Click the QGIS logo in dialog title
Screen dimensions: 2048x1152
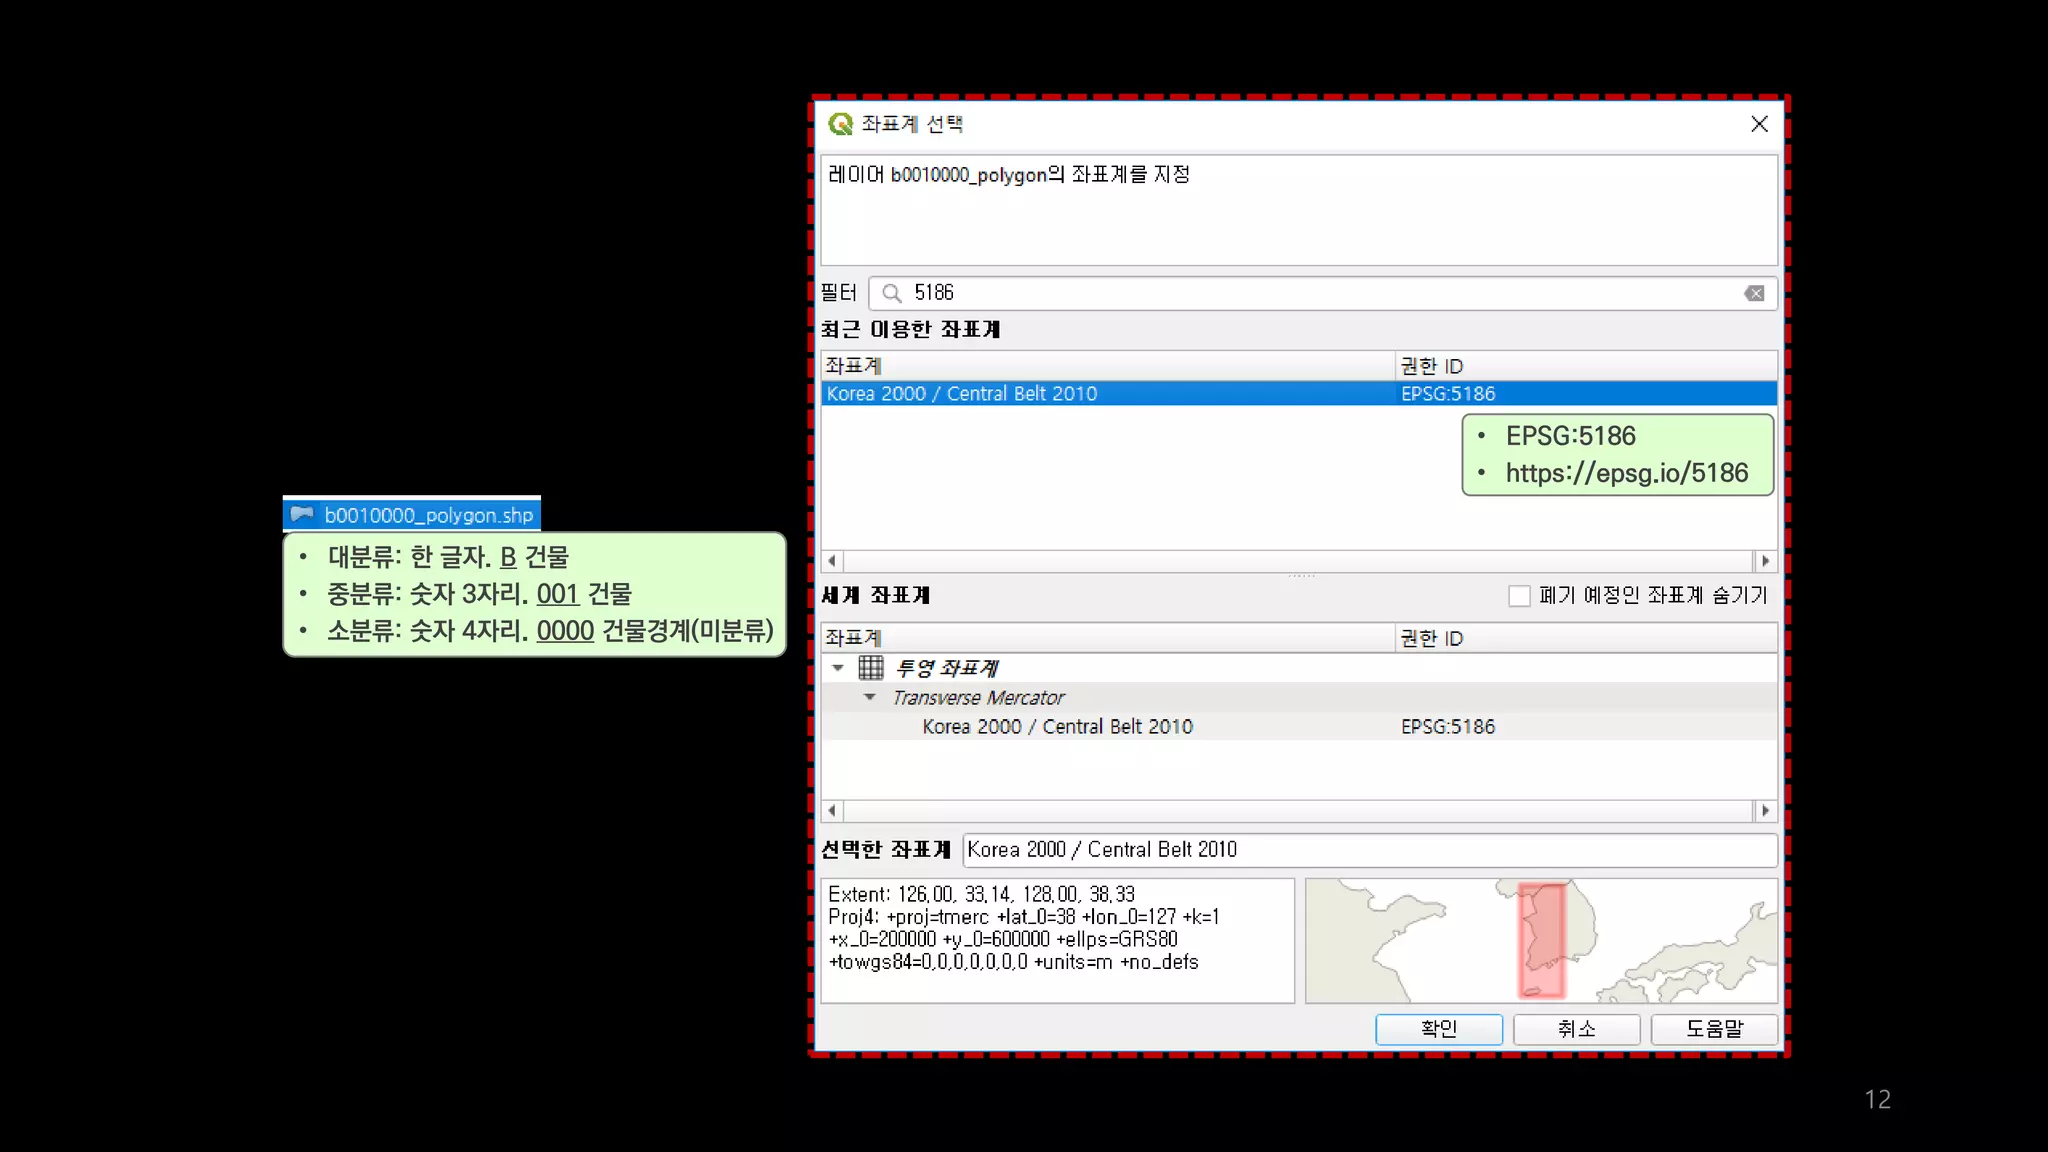tap(840, 124)
